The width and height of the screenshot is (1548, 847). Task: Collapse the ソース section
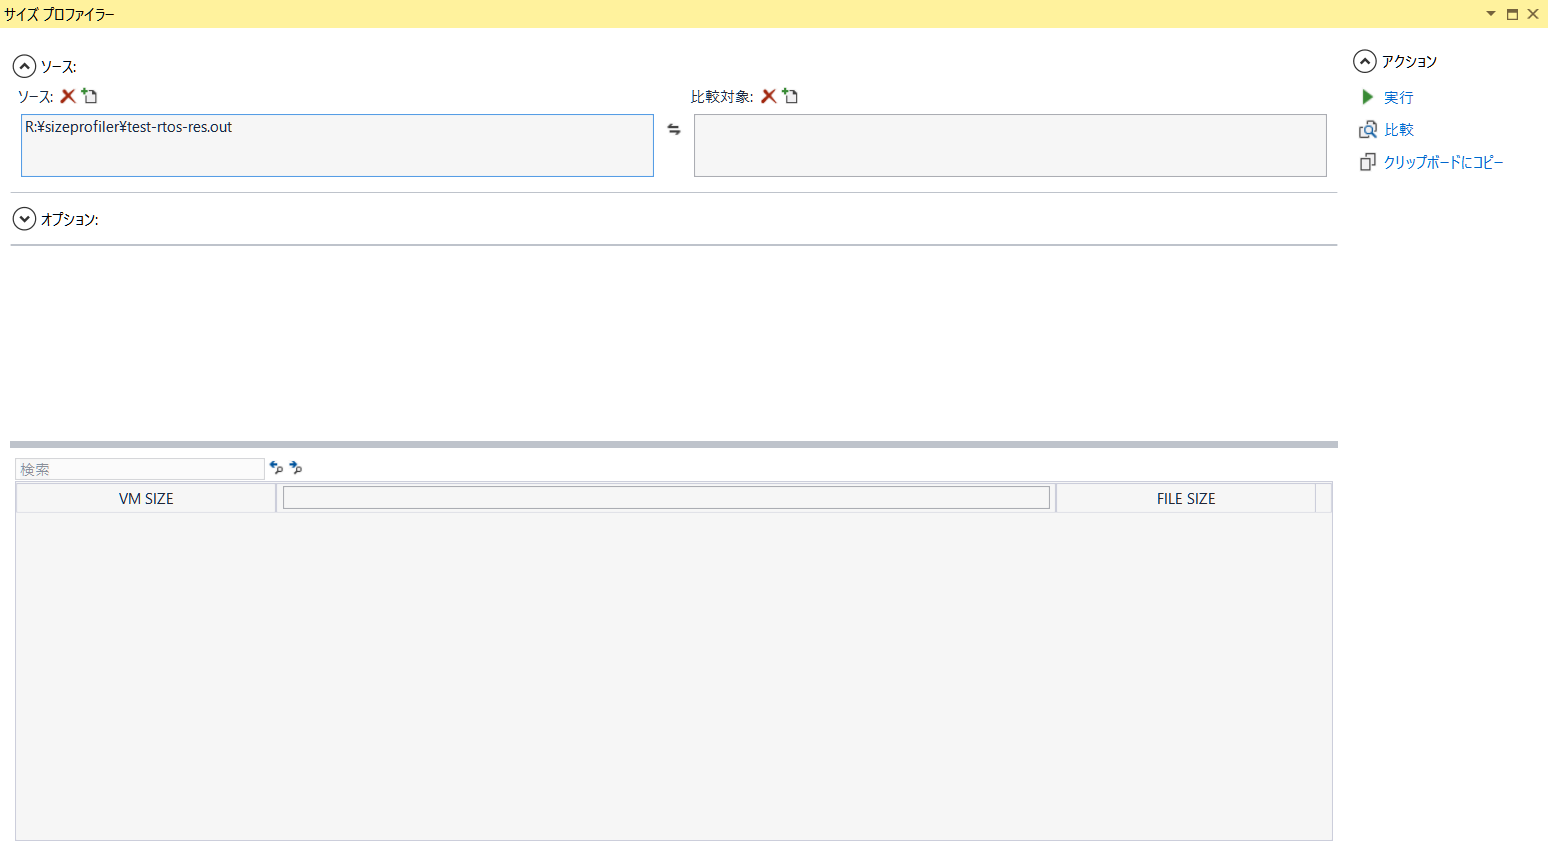pyautogui.click(x=24, y=67)
